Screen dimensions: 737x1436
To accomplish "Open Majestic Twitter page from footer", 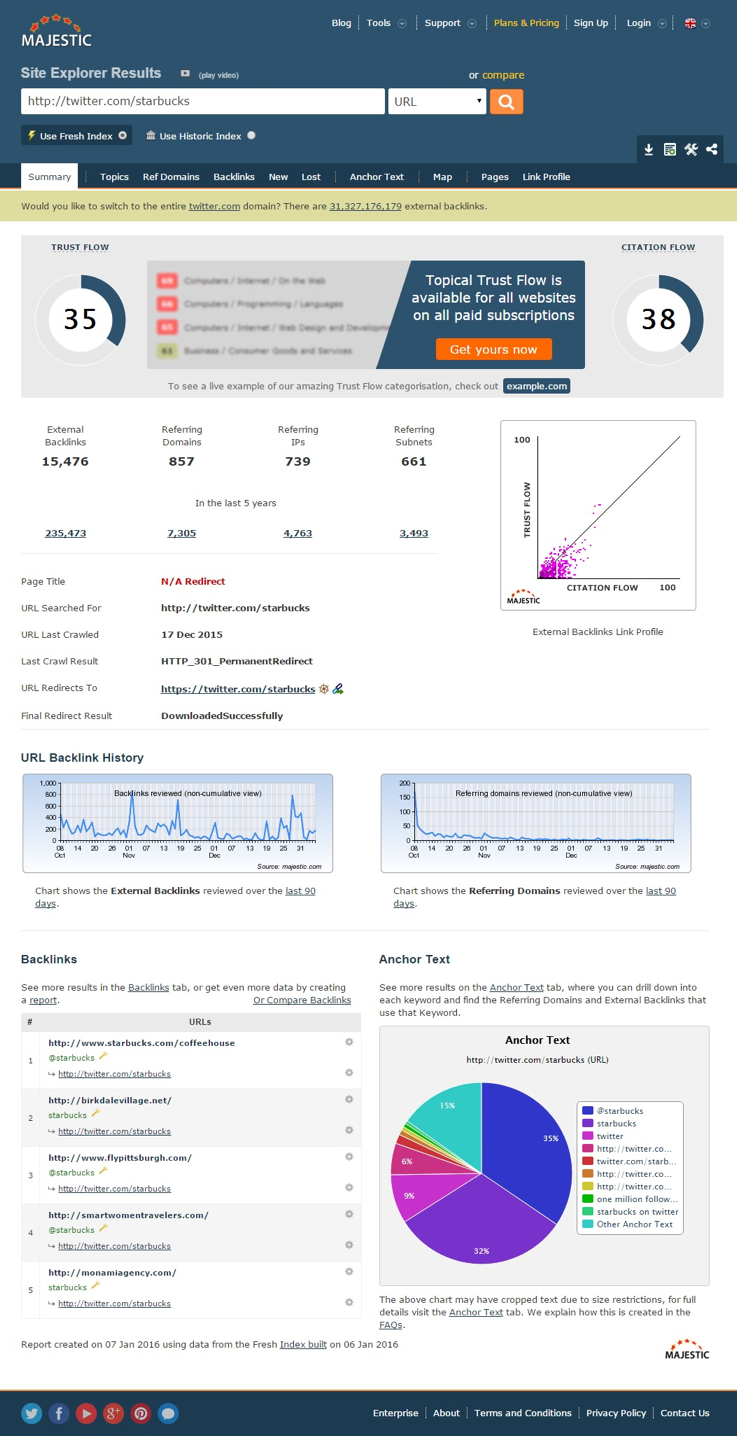I will point(32,1413).
